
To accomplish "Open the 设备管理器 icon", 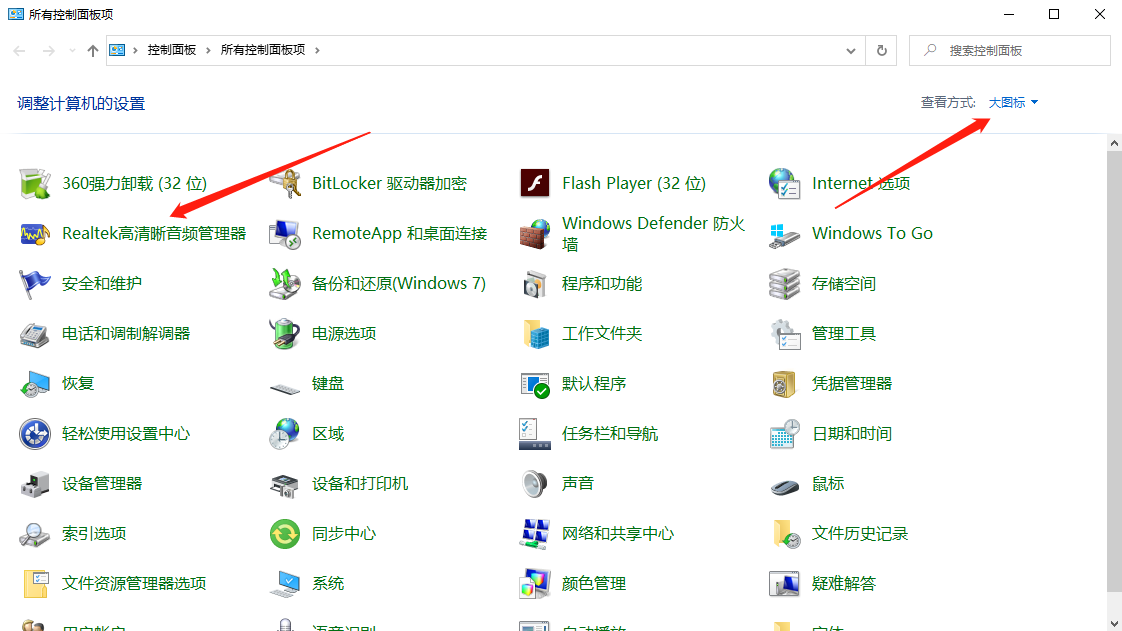I will [34, 484].
